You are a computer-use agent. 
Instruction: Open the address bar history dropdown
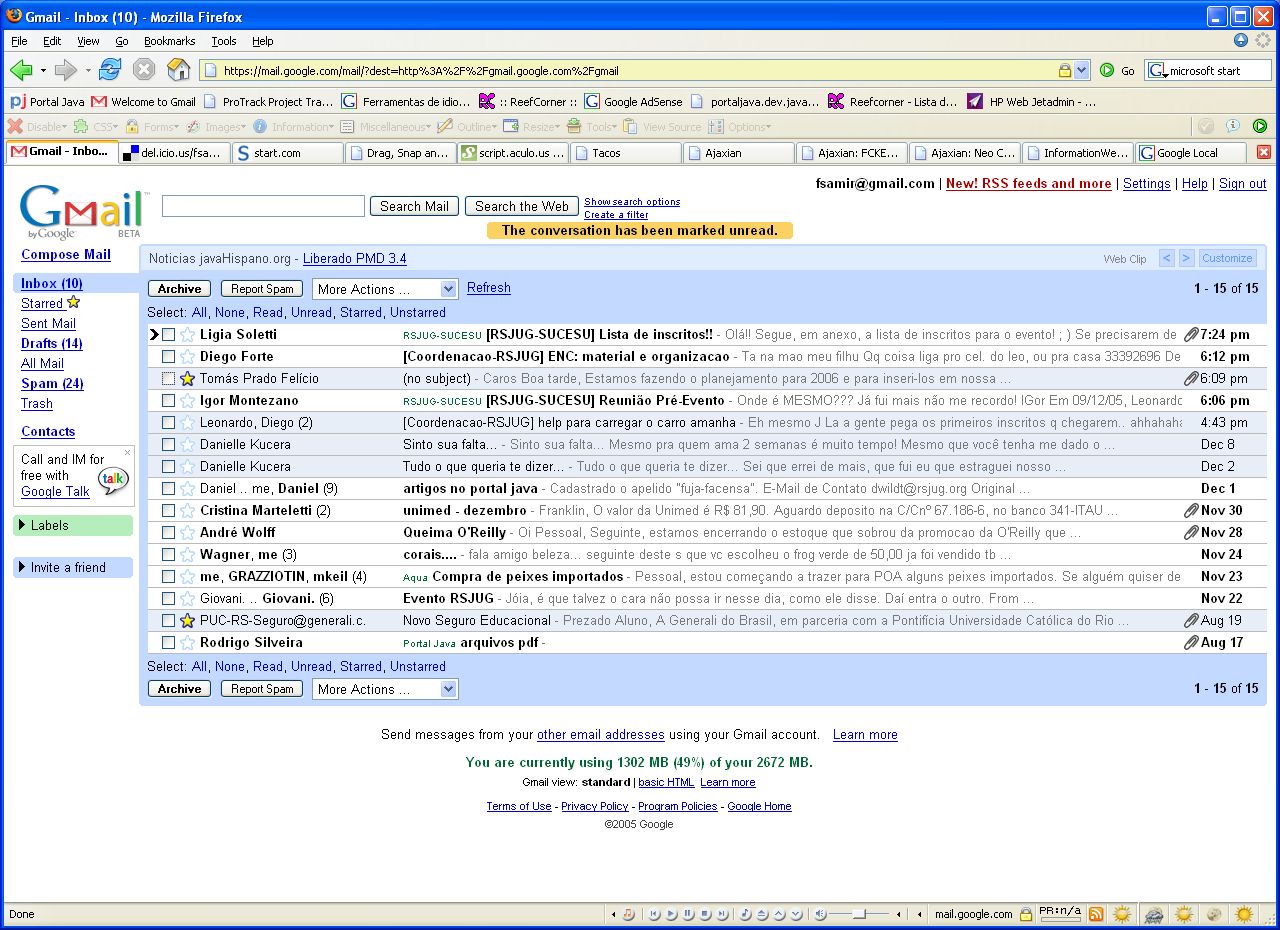1081,70
